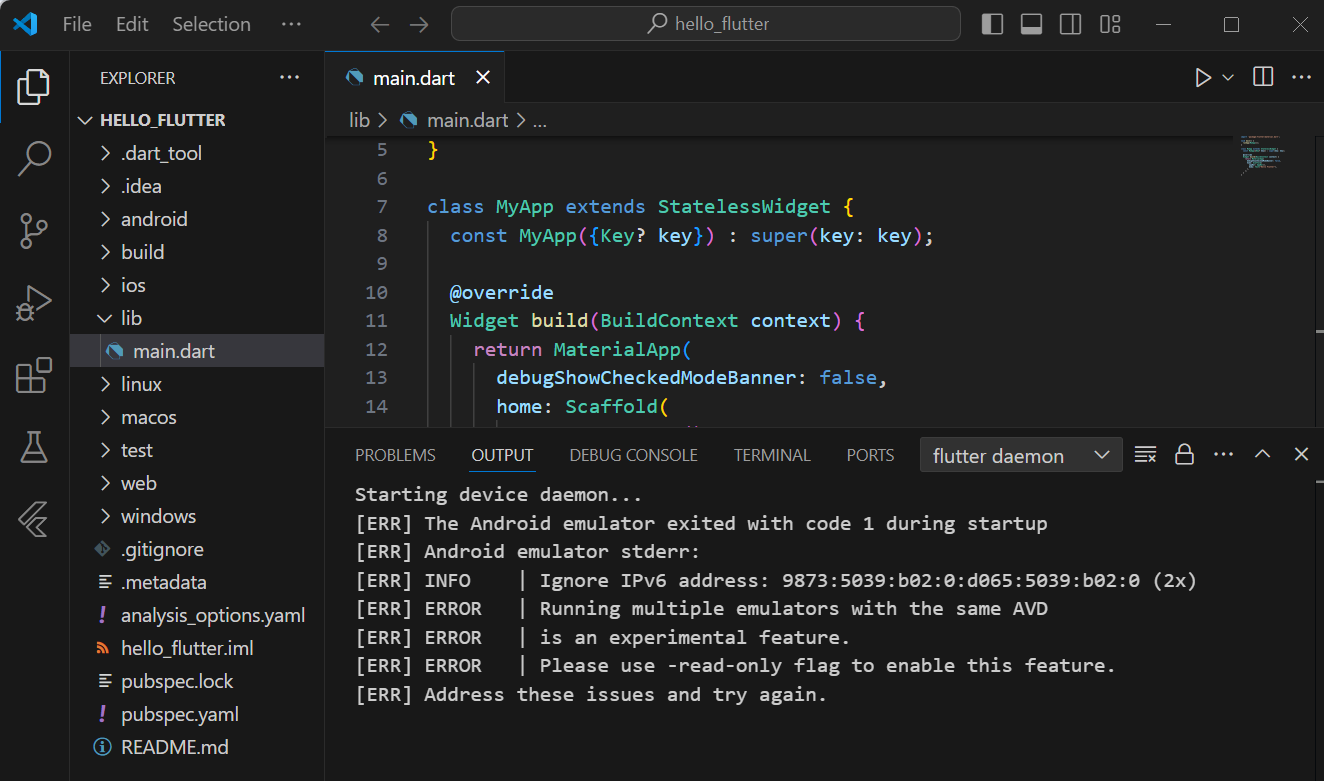The image size is (1324, 781).
Task: Toggle the bottom panel visibility
Action: [1031, 25]
